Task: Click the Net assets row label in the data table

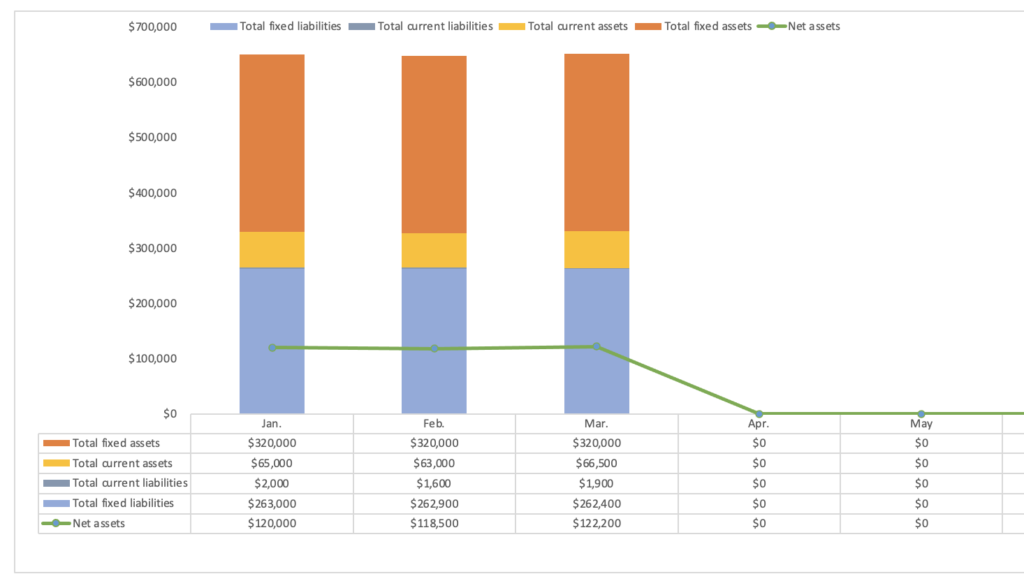Action: coord(99,523)
